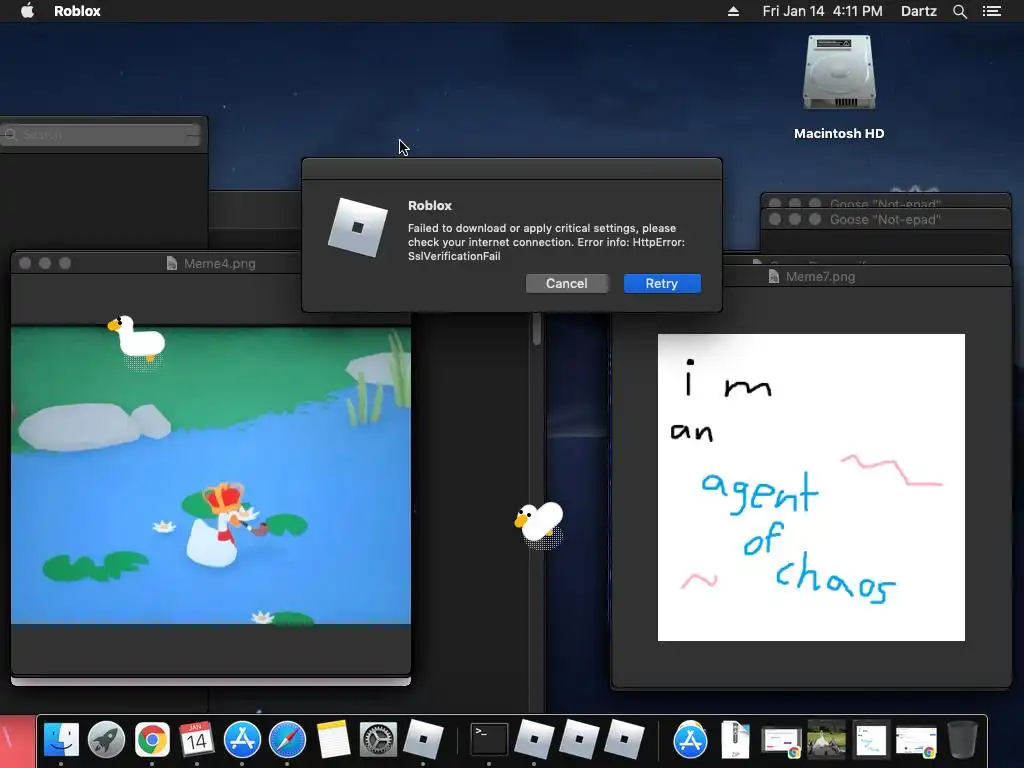Click the eject icon in the menu bar
1024x768 pixels.
(733, 11)
